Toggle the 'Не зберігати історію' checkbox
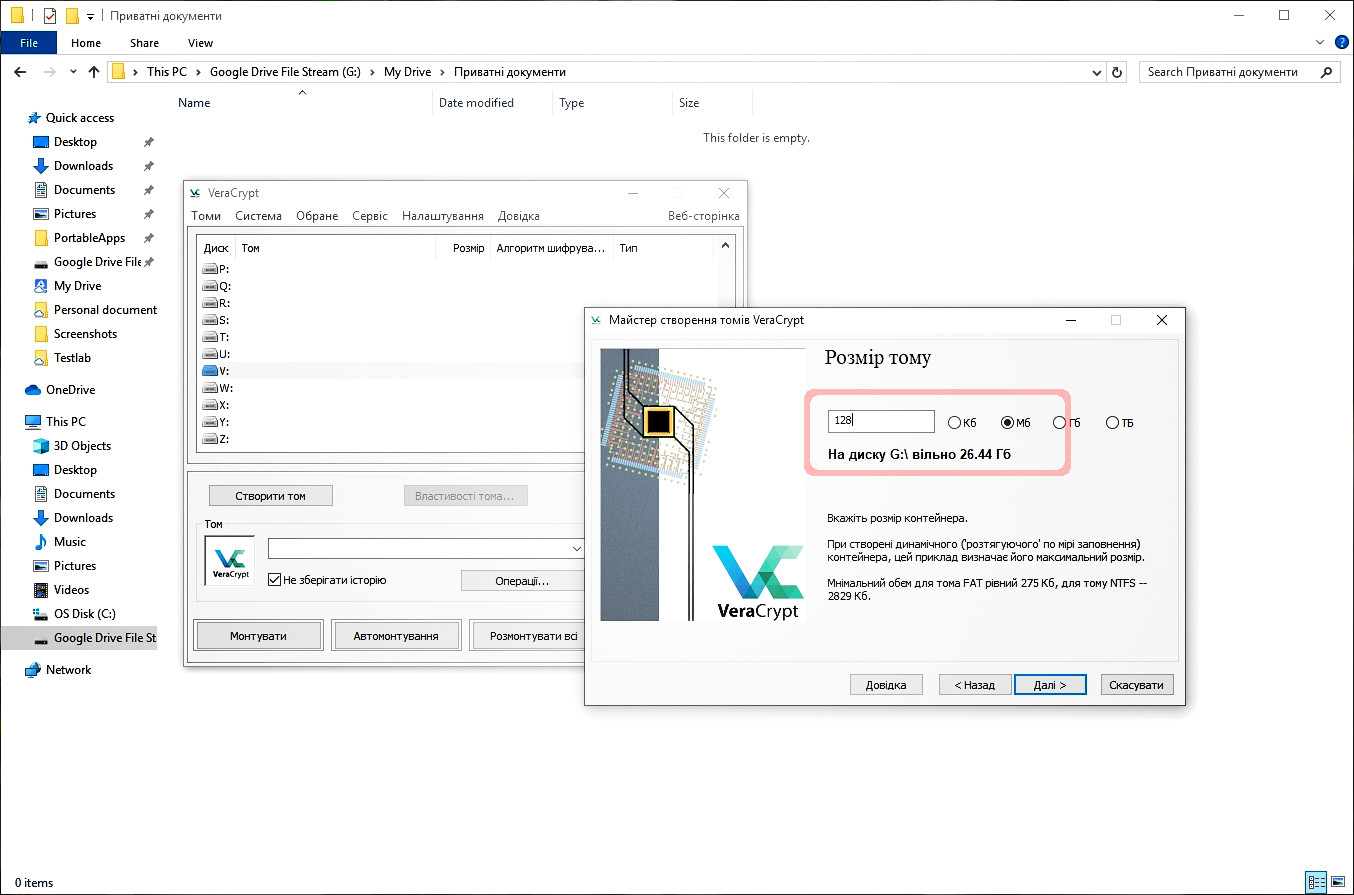1354x895 pixels. (275, 580)
